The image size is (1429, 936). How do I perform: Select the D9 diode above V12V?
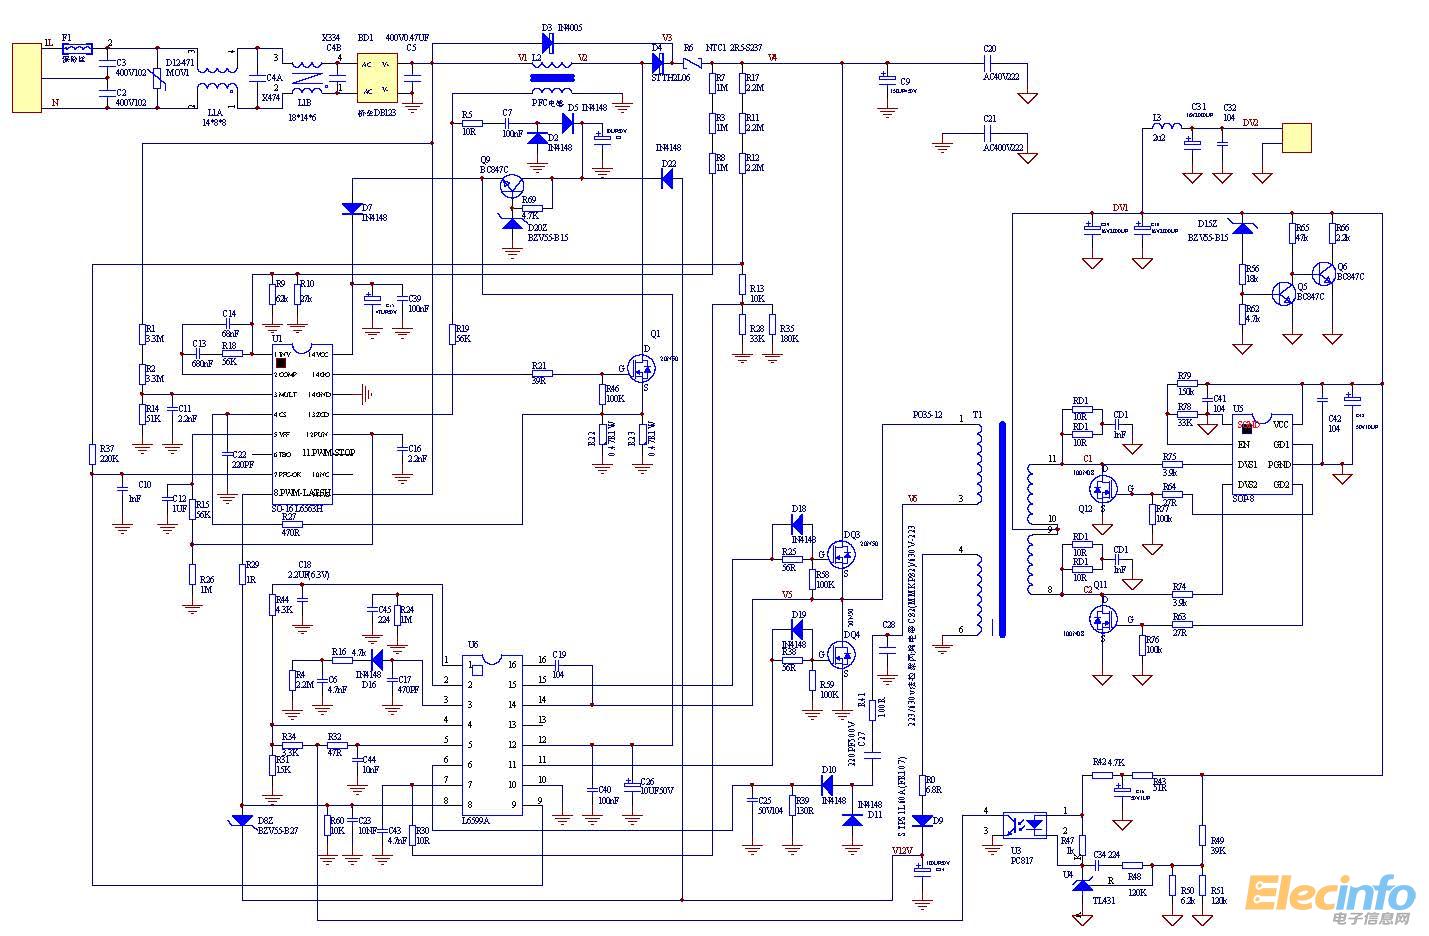pos(924,820)
